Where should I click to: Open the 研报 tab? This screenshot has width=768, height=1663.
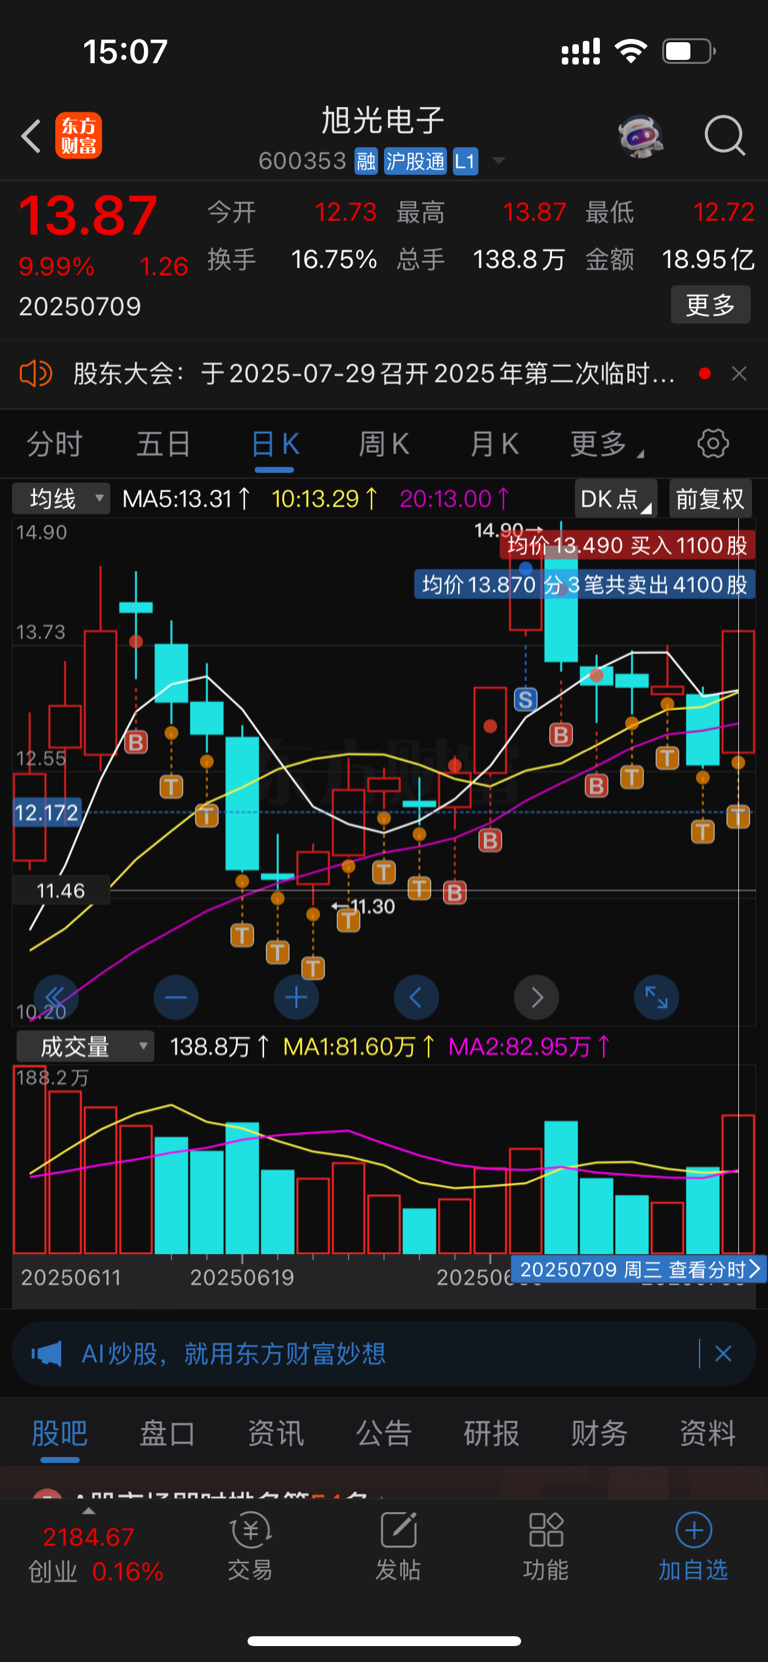pyautogui.click(x=491, y=1433)
